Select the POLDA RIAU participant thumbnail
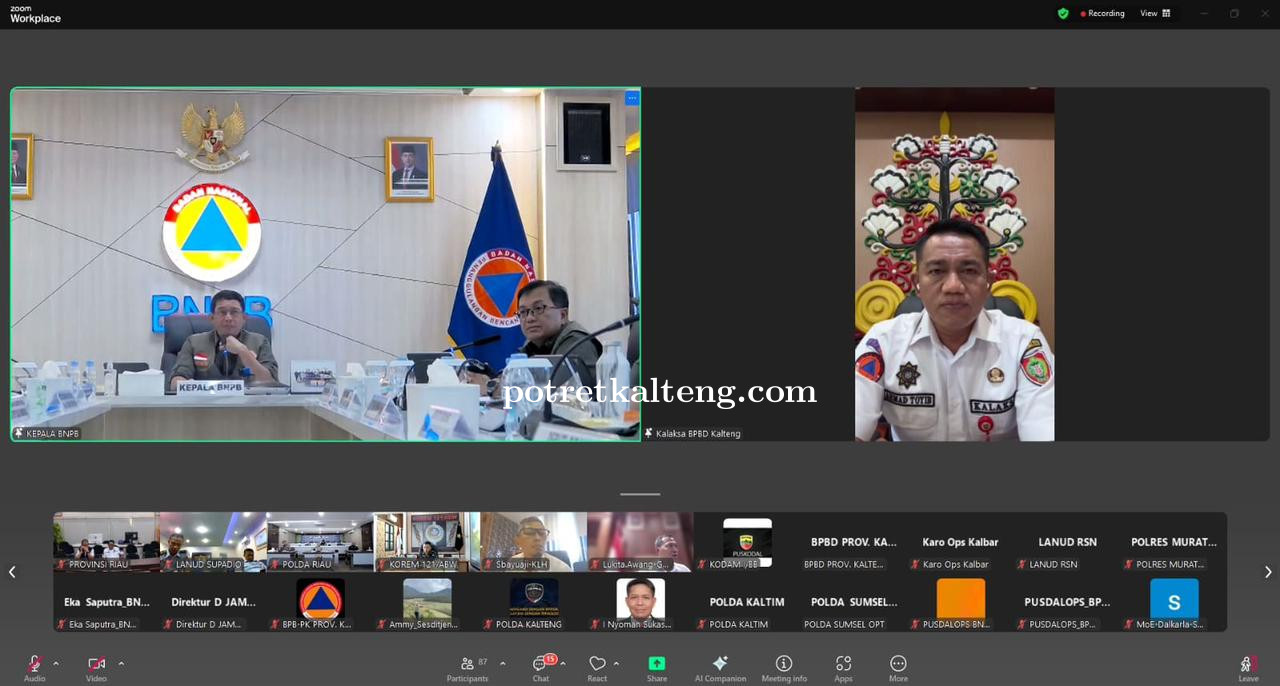This screenshot has height=686, width=1280. [320, 542]
